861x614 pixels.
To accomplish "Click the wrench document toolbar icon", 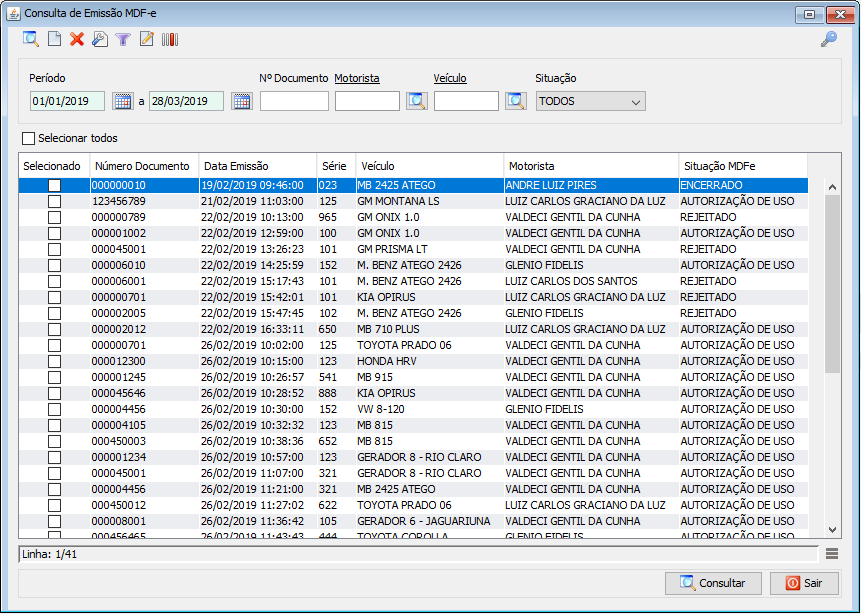I will [x=100, y=39].
